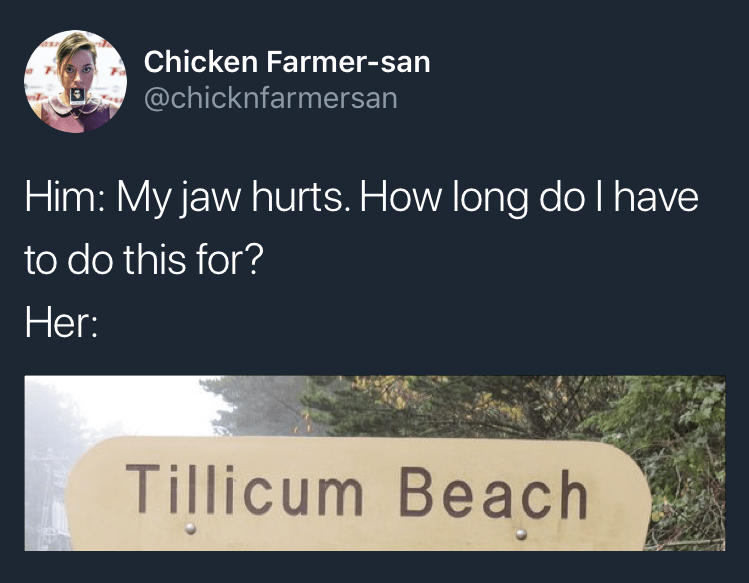Select the tweet line starting with Him:

click(362, 197)
